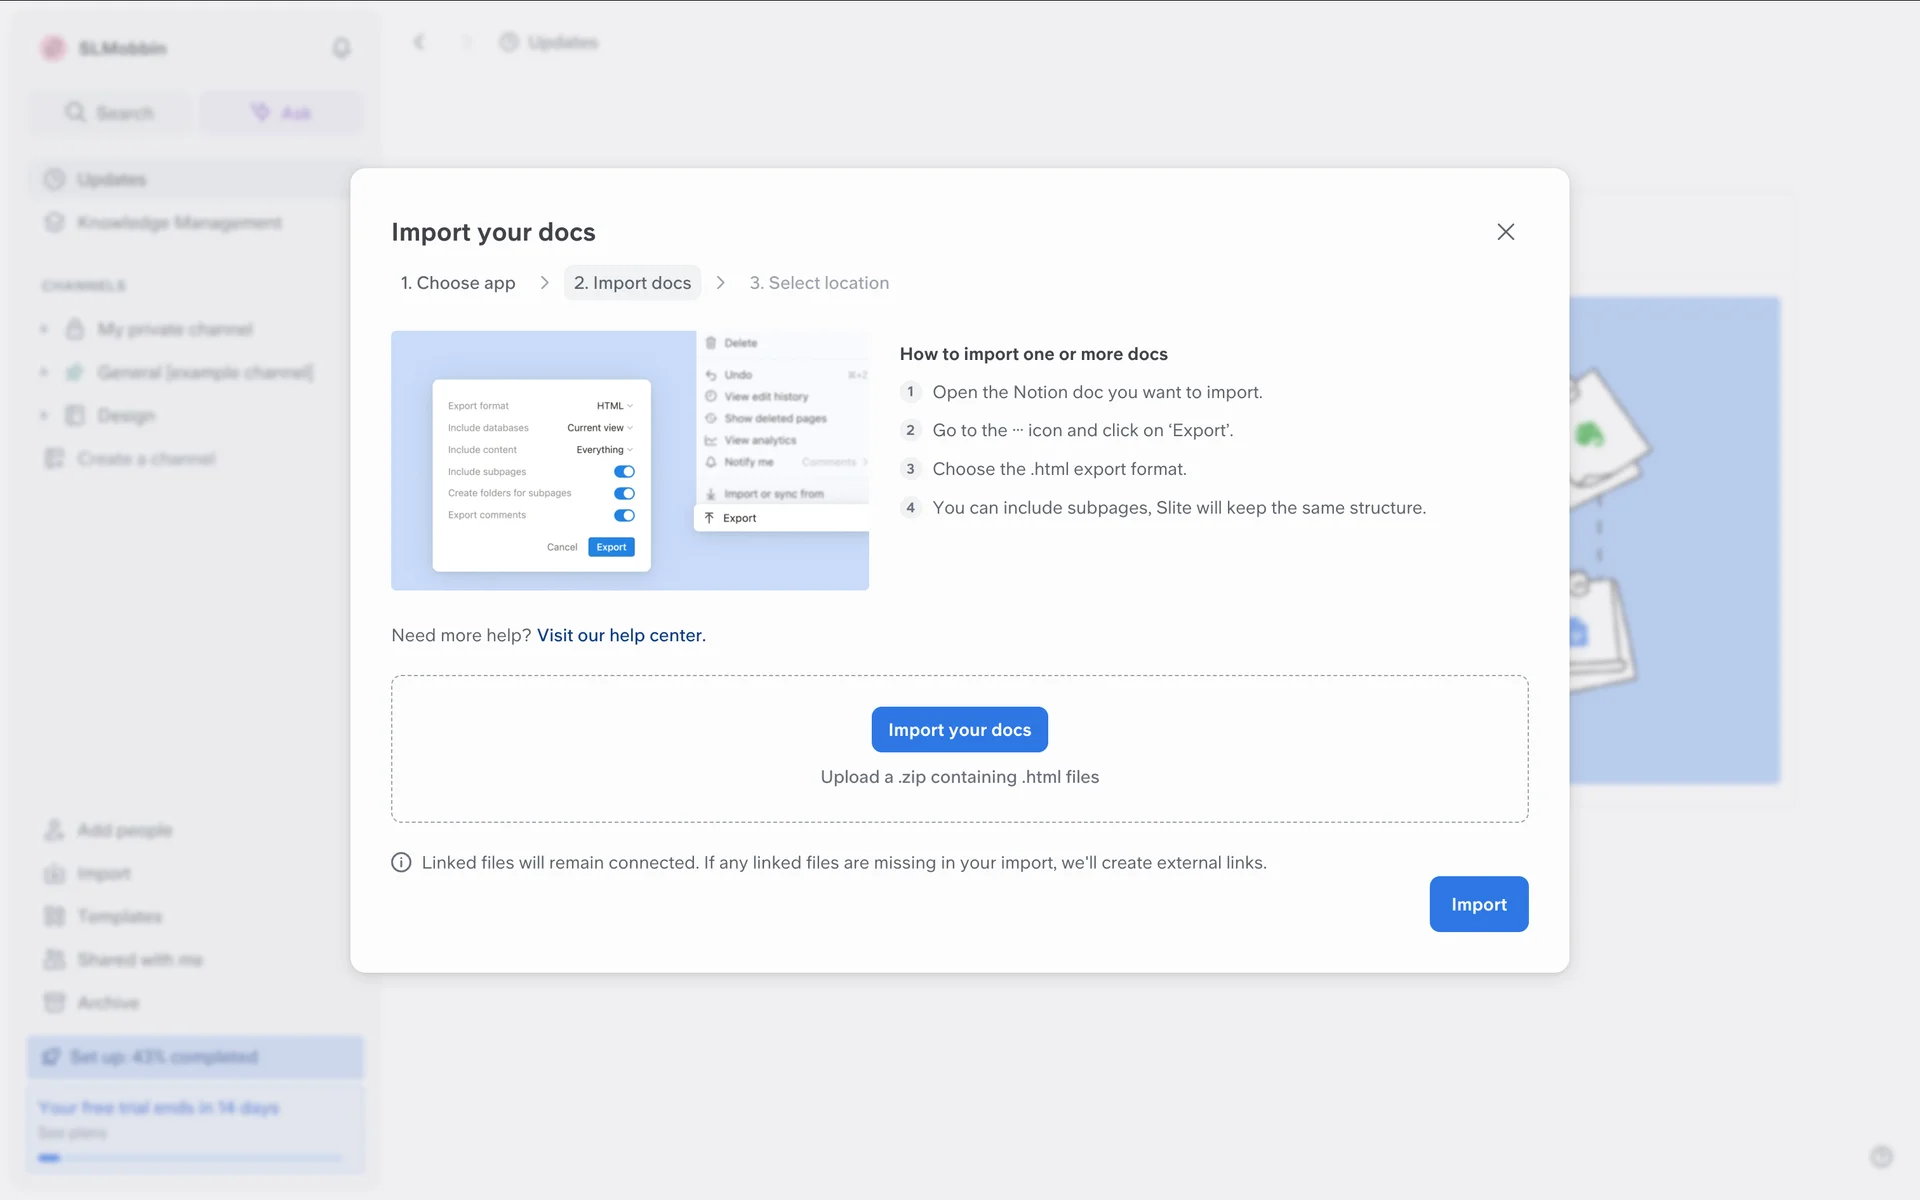This screenshot has width=1920, height=1200.
Task: Click the notification bell icon
Action: 341,48
